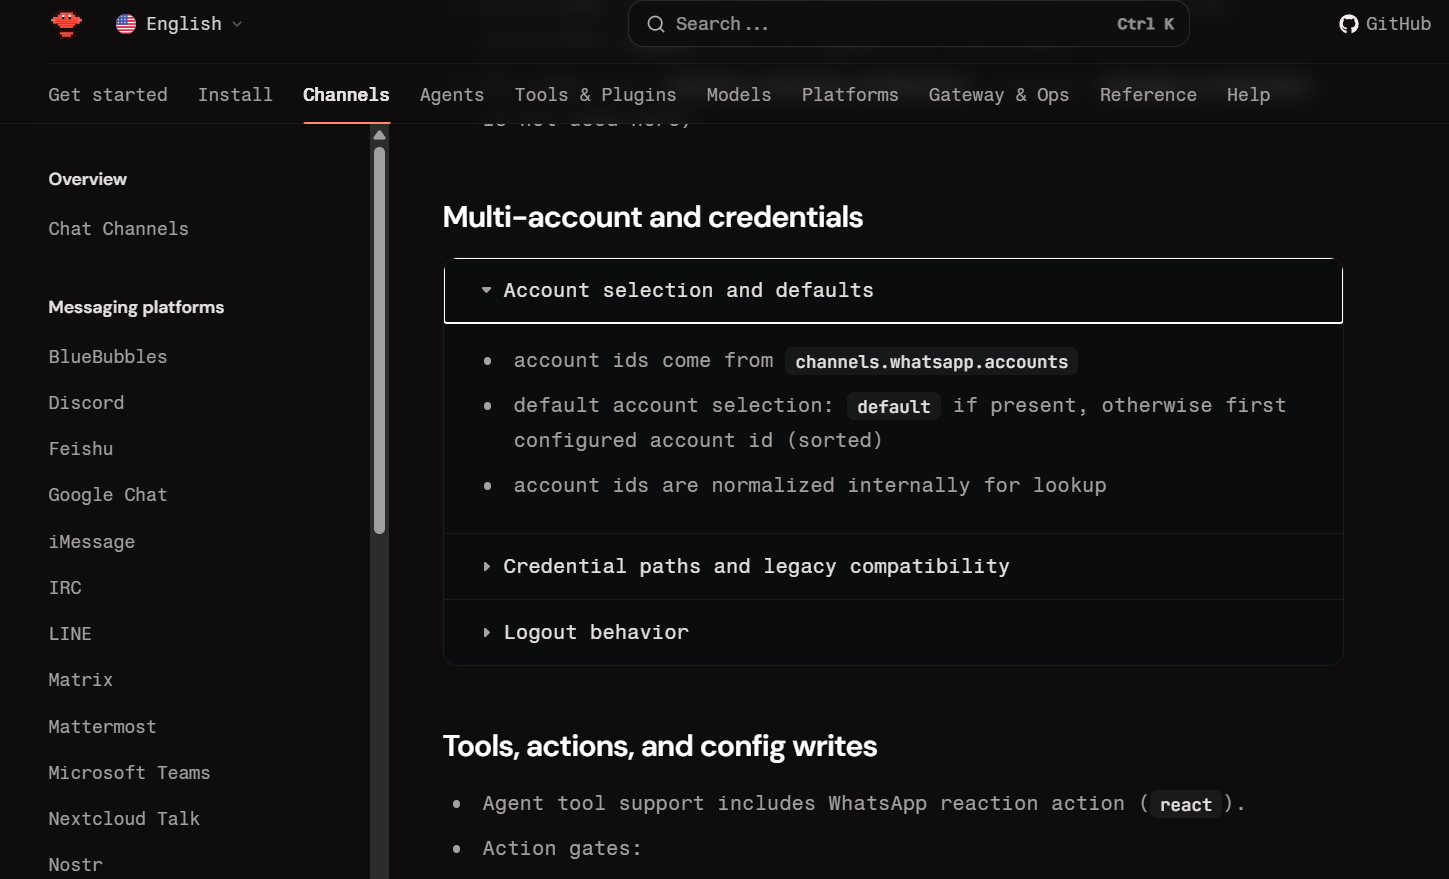Collapse Account selection and defaults section

click(x=893, y=291)
